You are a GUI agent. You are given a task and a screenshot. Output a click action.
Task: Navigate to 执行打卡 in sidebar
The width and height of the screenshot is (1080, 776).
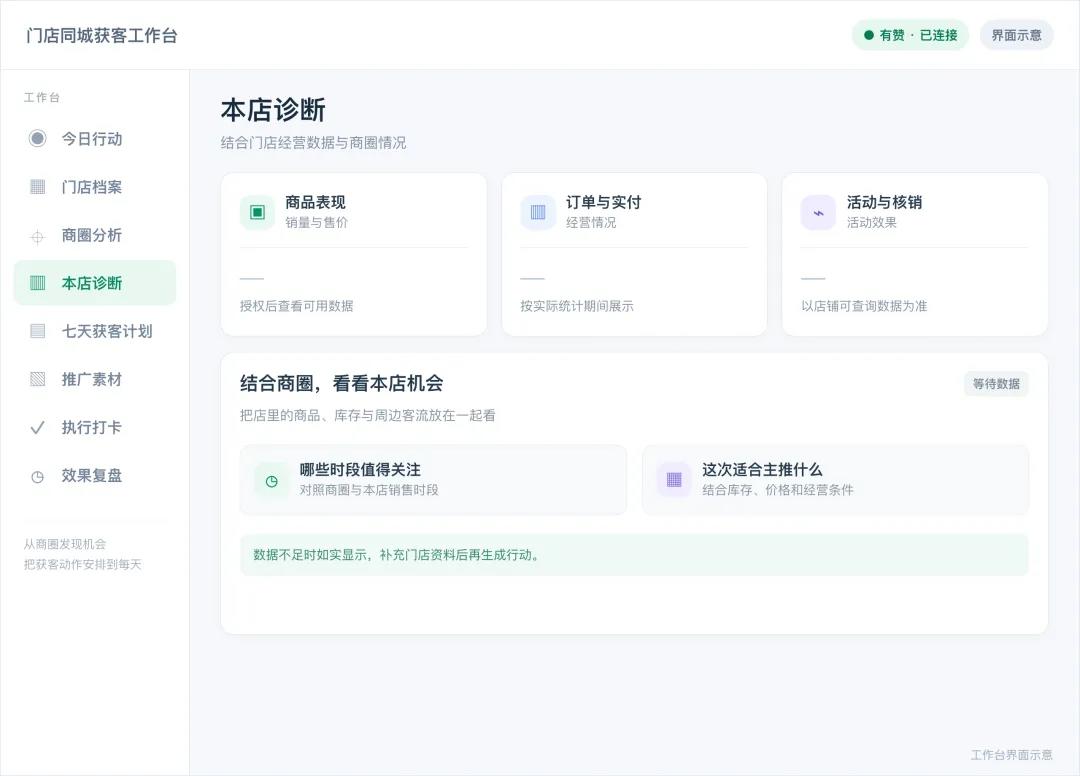(95, 428)
